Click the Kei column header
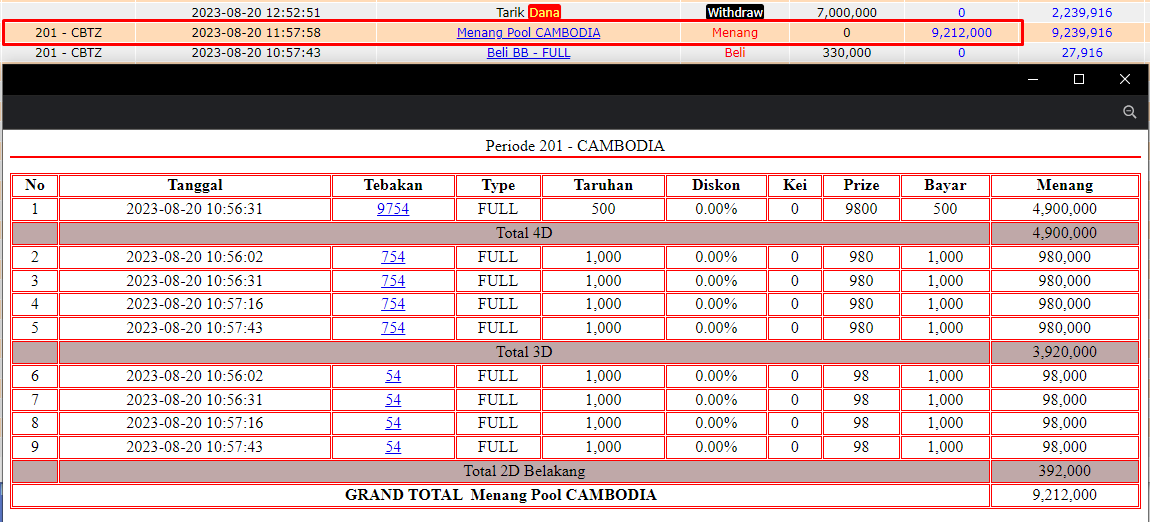Image resolution: width=1150 pixels, height=522 pixels. click(x=795, y=185)
